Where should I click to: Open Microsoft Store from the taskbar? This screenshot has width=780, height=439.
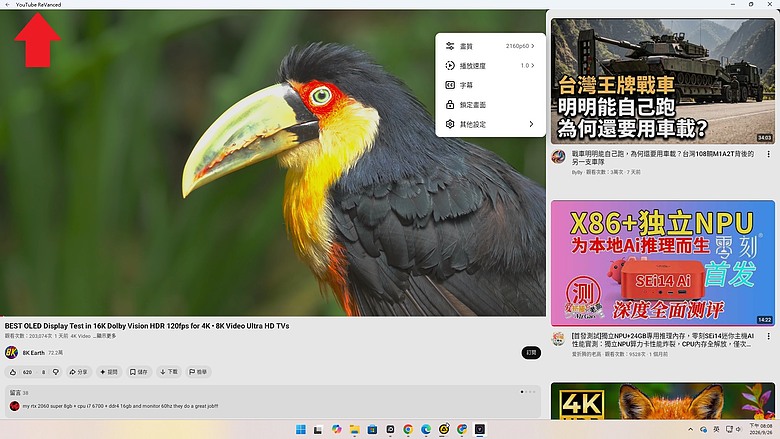tap(372, 430)
